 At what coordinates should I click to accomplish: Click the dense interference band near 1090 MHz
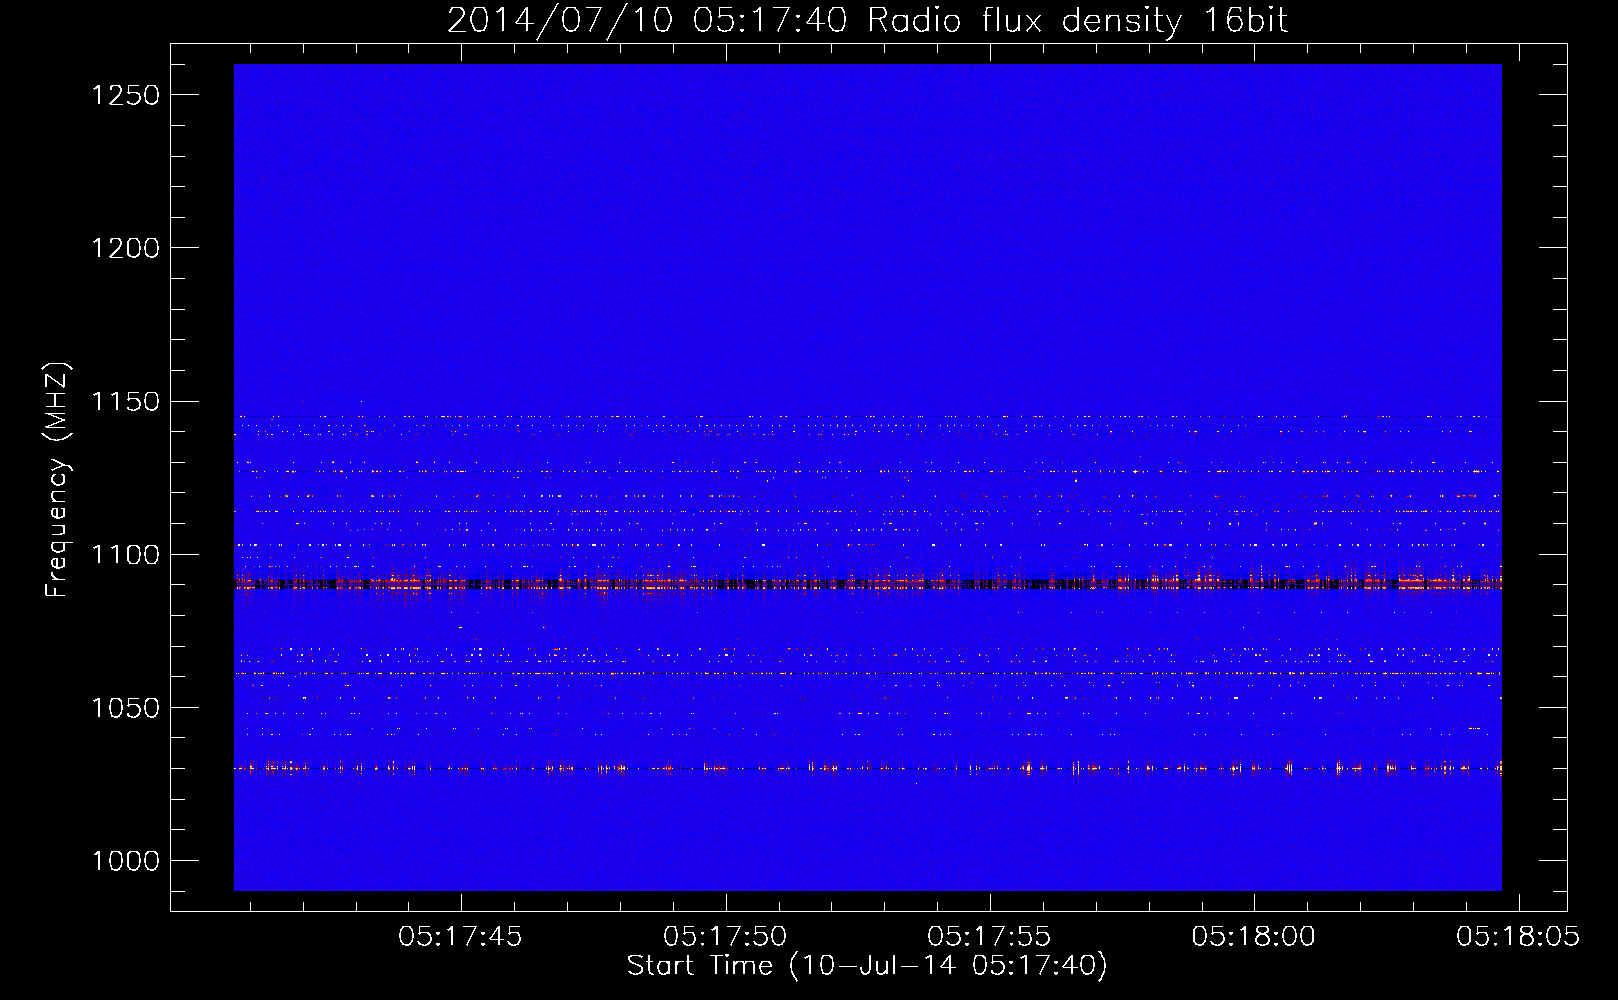pos(867,583)
